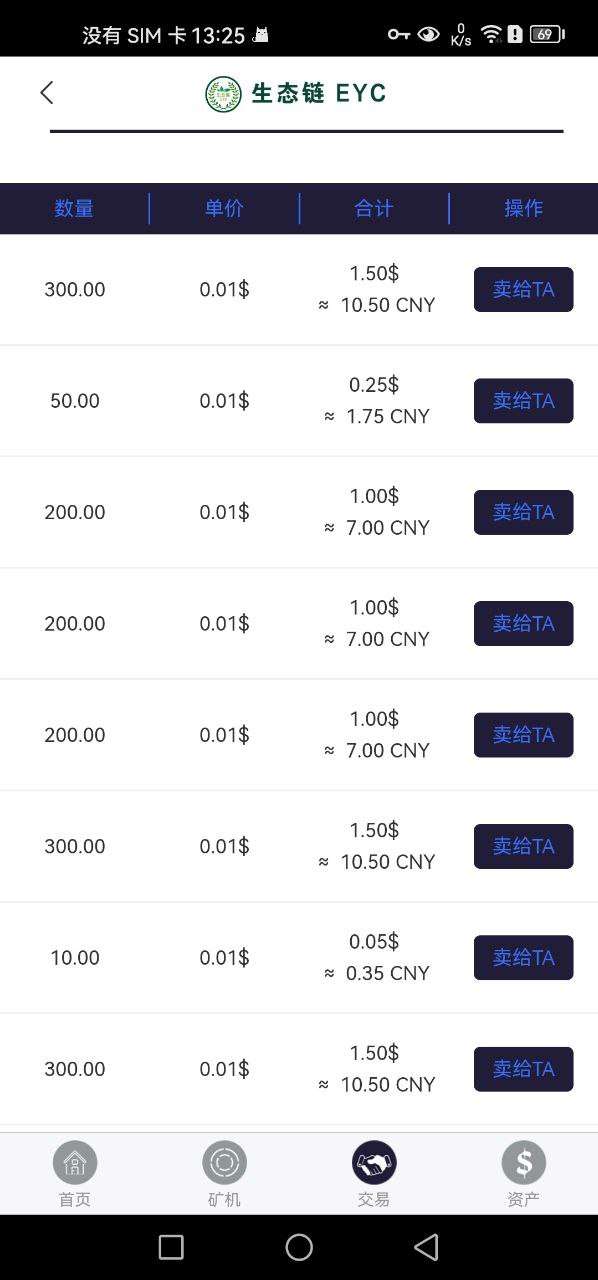Select the 交易 handshake icon

coord(374,1163)
